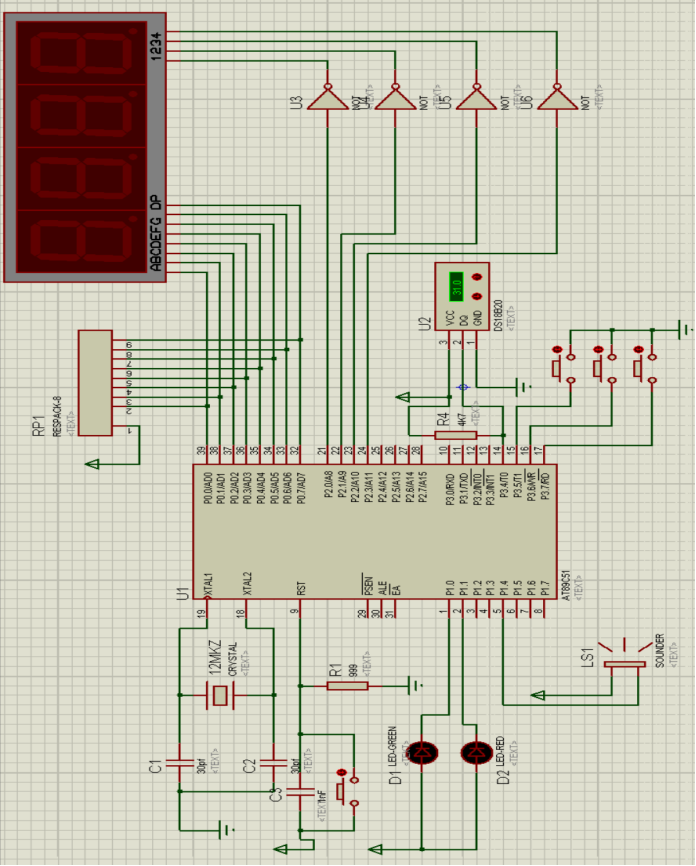This screenshot has width=696, height=866.
Task: Click the P3.7/RD pin label
Action: [x=545, y=485]
